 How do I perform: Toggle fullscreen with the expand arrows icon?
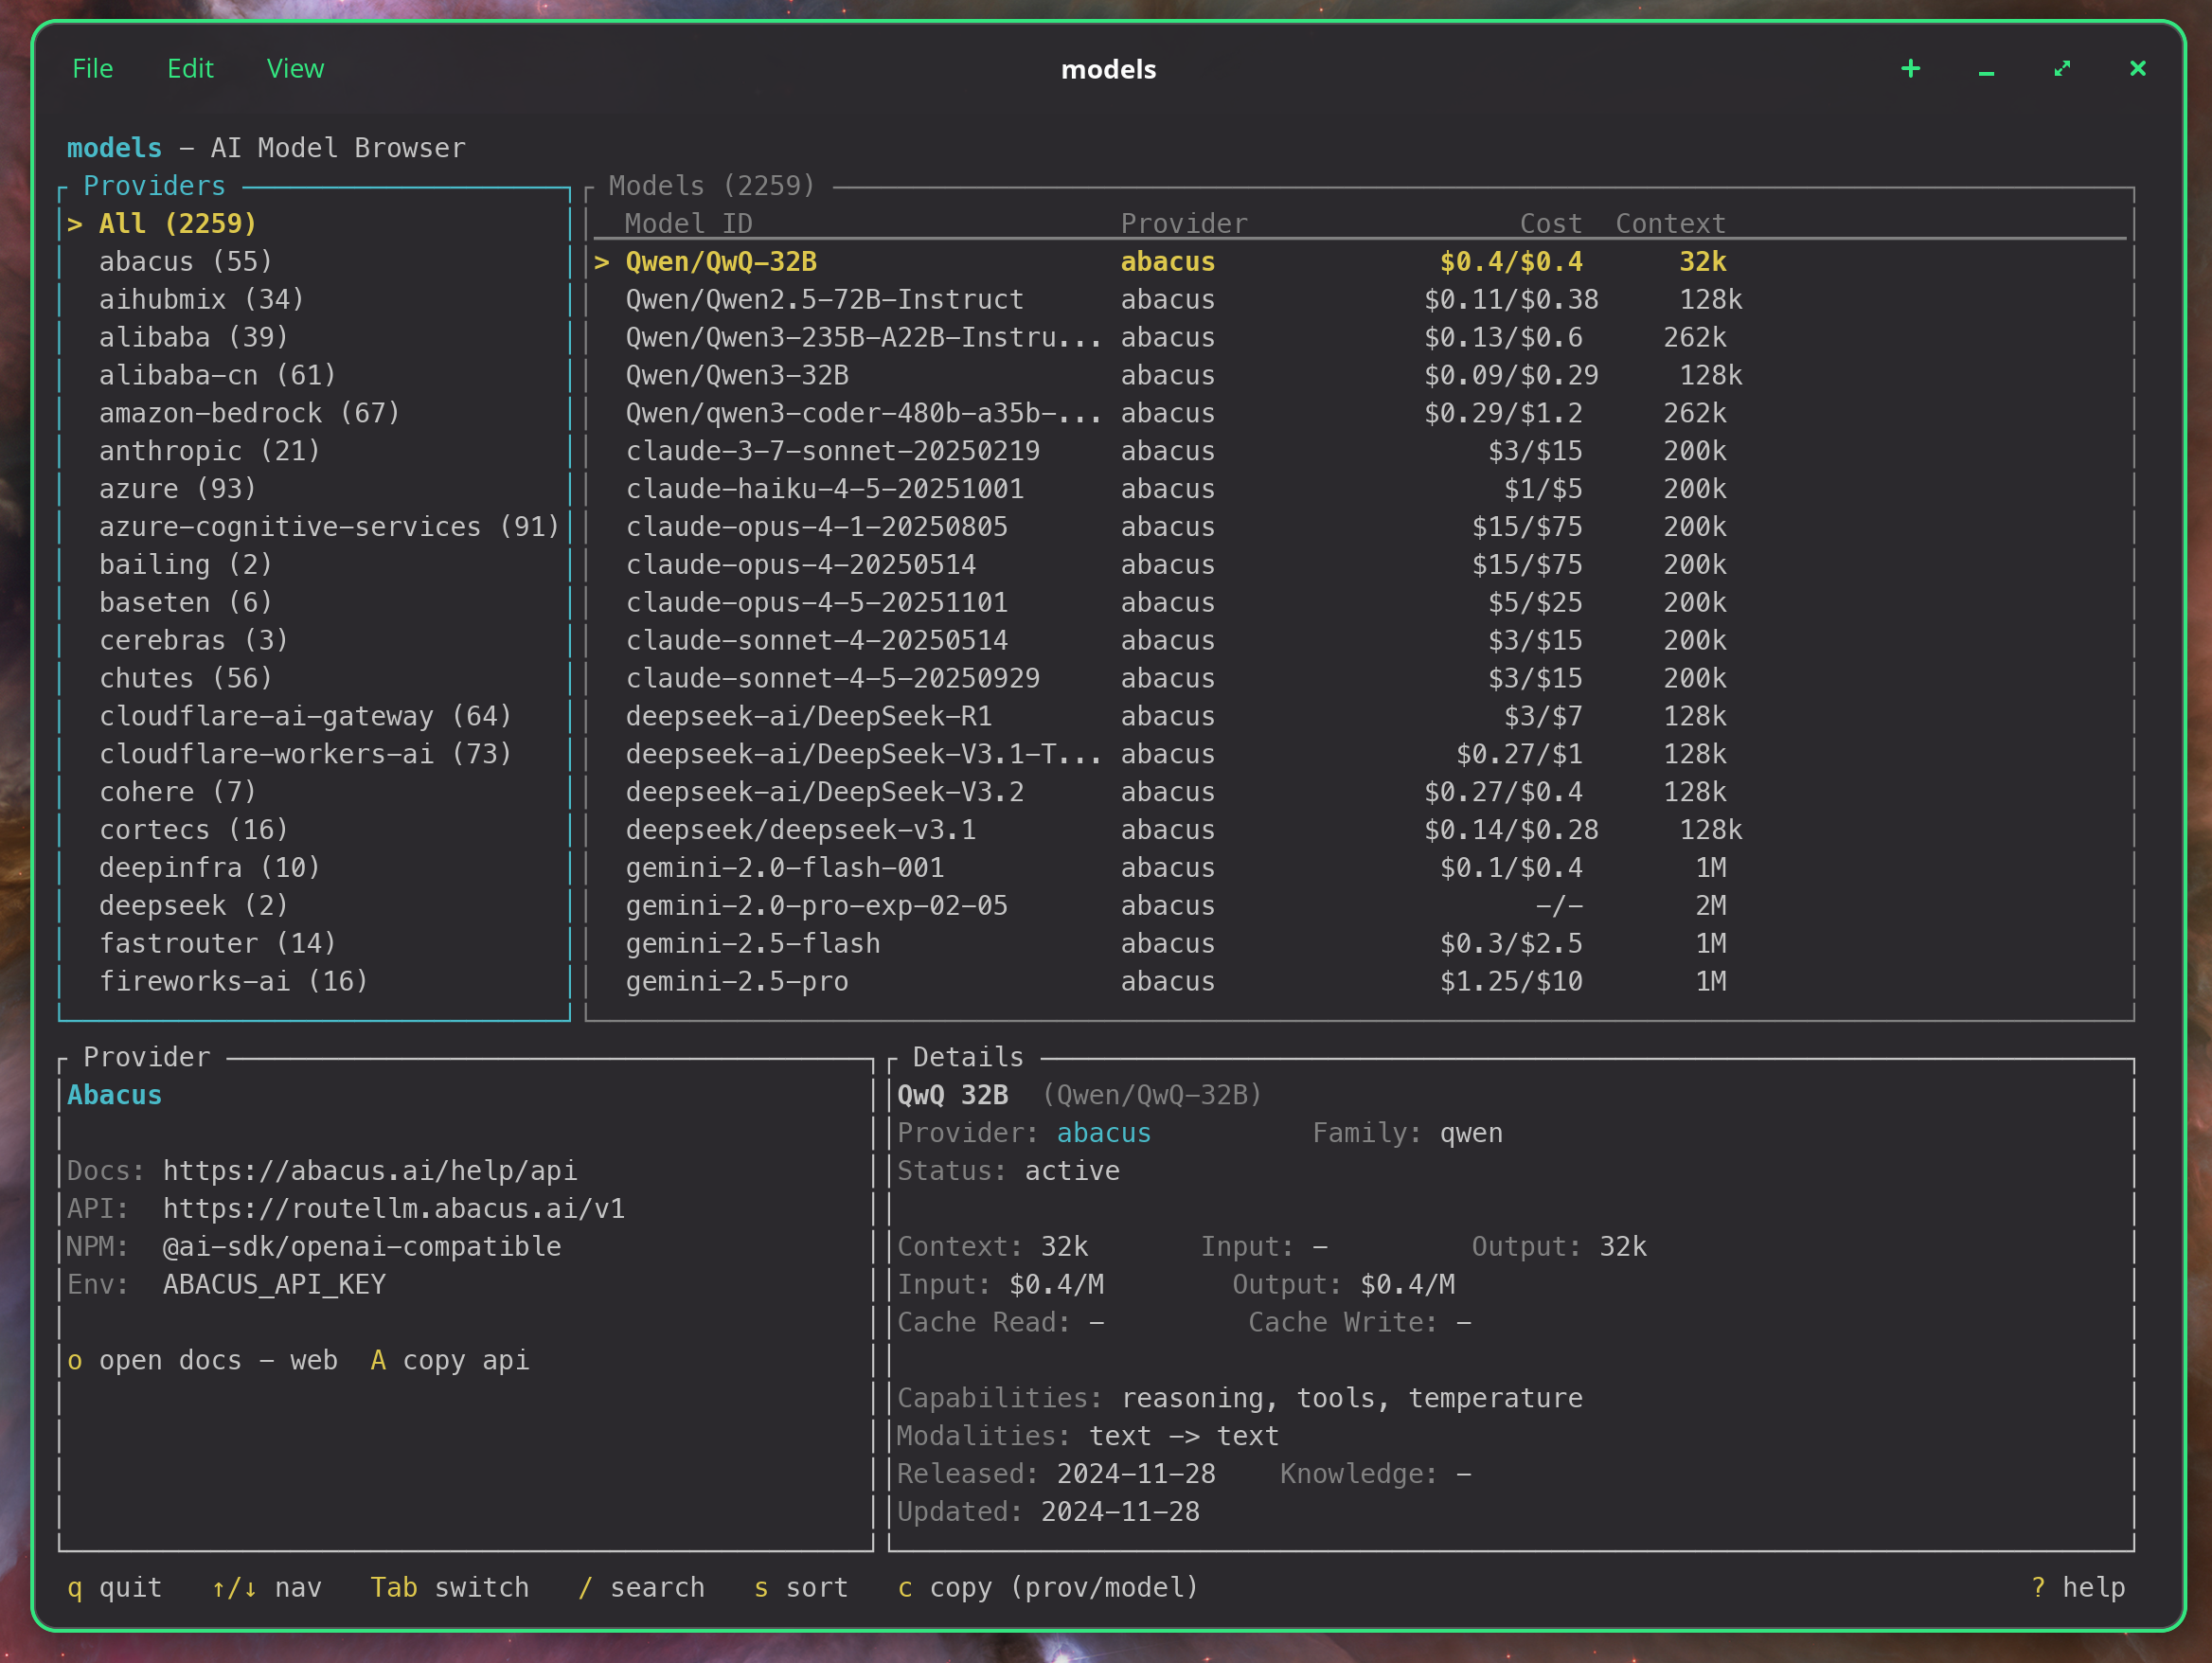[x=2061, y=69]
